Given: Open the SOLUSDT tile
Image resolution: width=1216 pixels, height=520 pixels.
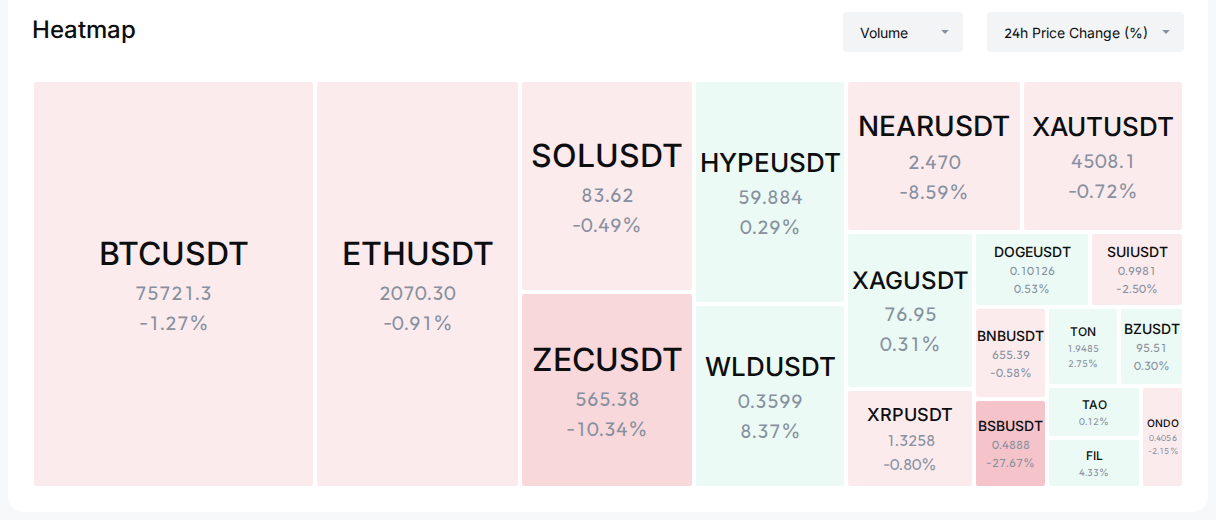Looking at the screenshot, I should [x=607, y=186].
